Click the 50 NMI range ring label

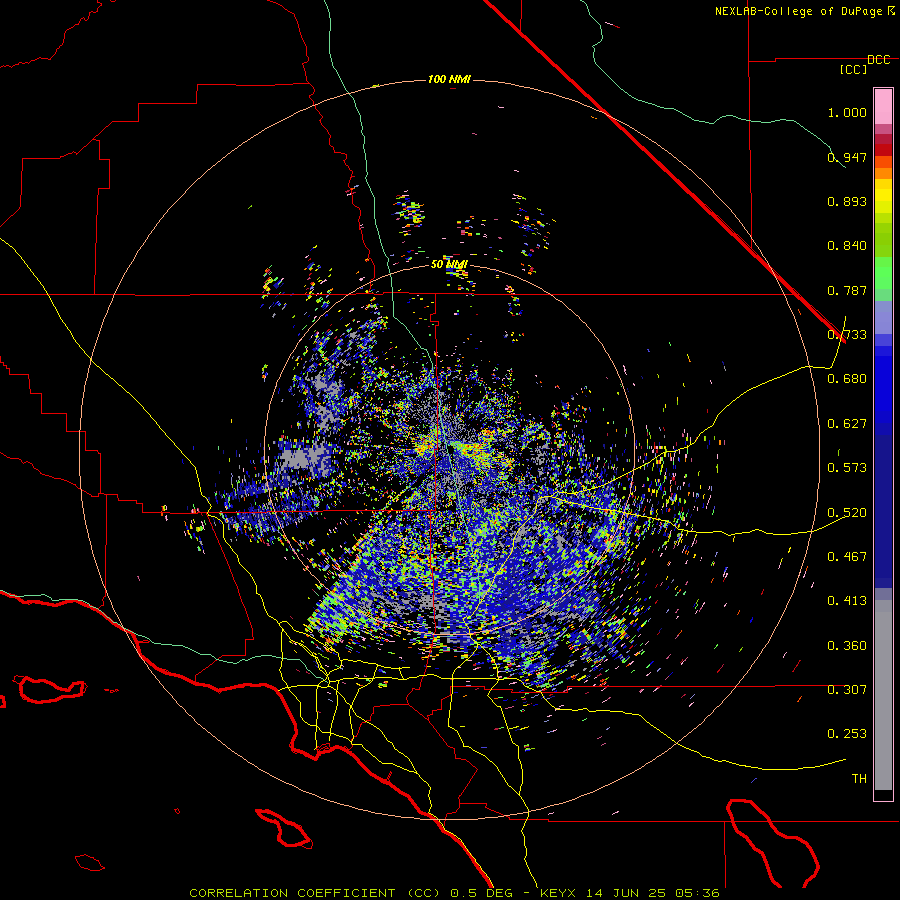pos(449,265)
